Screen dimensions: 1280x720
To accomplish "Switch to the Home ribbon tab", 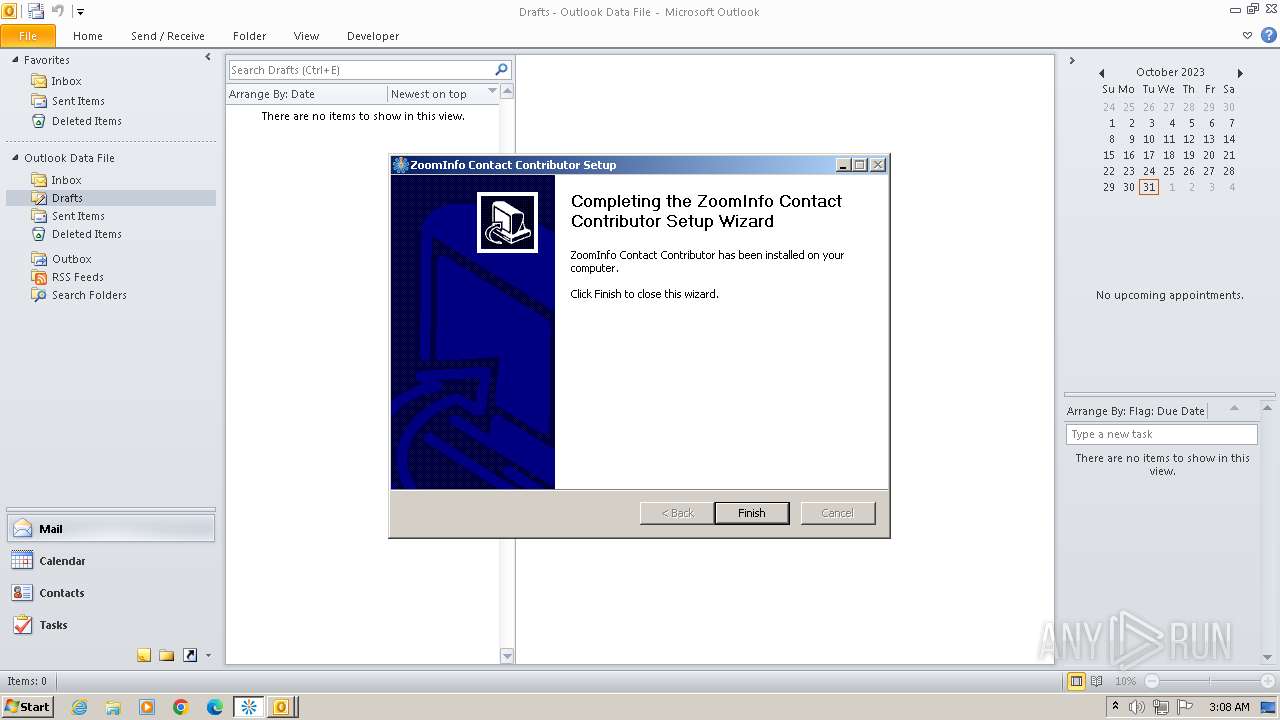I will [x=88, y=36].
